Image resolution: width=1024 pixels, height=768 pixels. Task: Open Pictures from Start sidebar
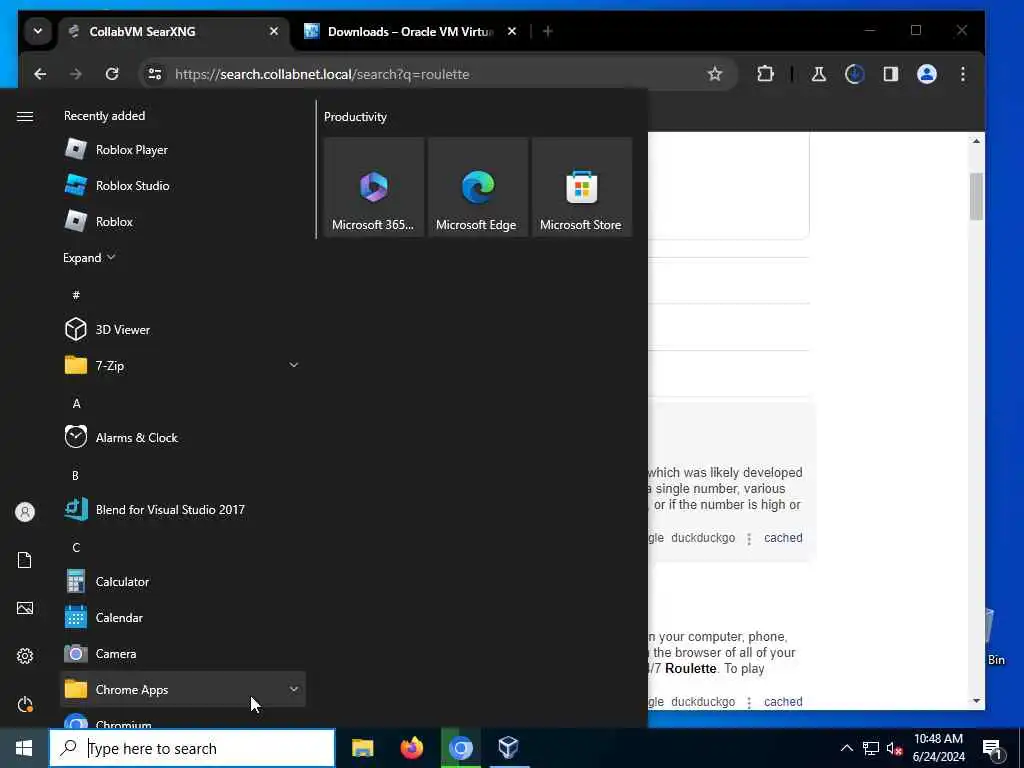point(25,608)
